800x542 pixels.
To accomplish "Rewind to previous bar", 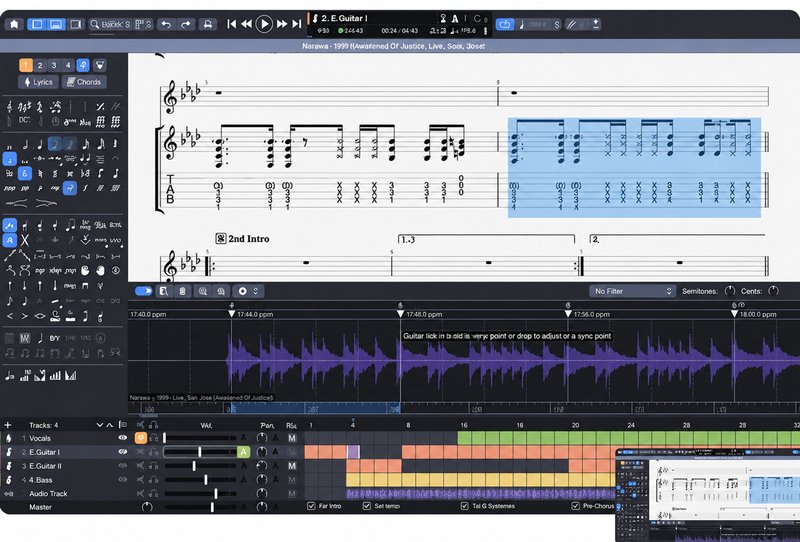I will 246,24.
